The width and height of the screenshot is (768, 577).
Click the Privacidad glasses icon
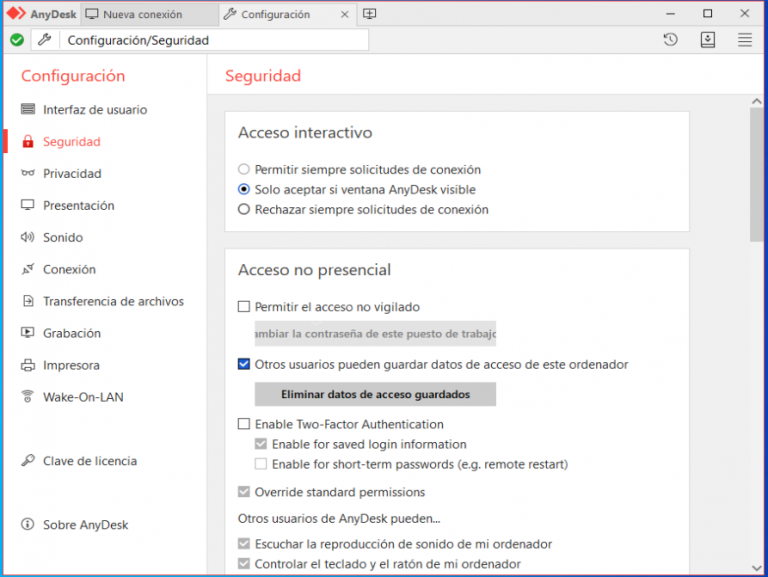click(x=28, y=173)
